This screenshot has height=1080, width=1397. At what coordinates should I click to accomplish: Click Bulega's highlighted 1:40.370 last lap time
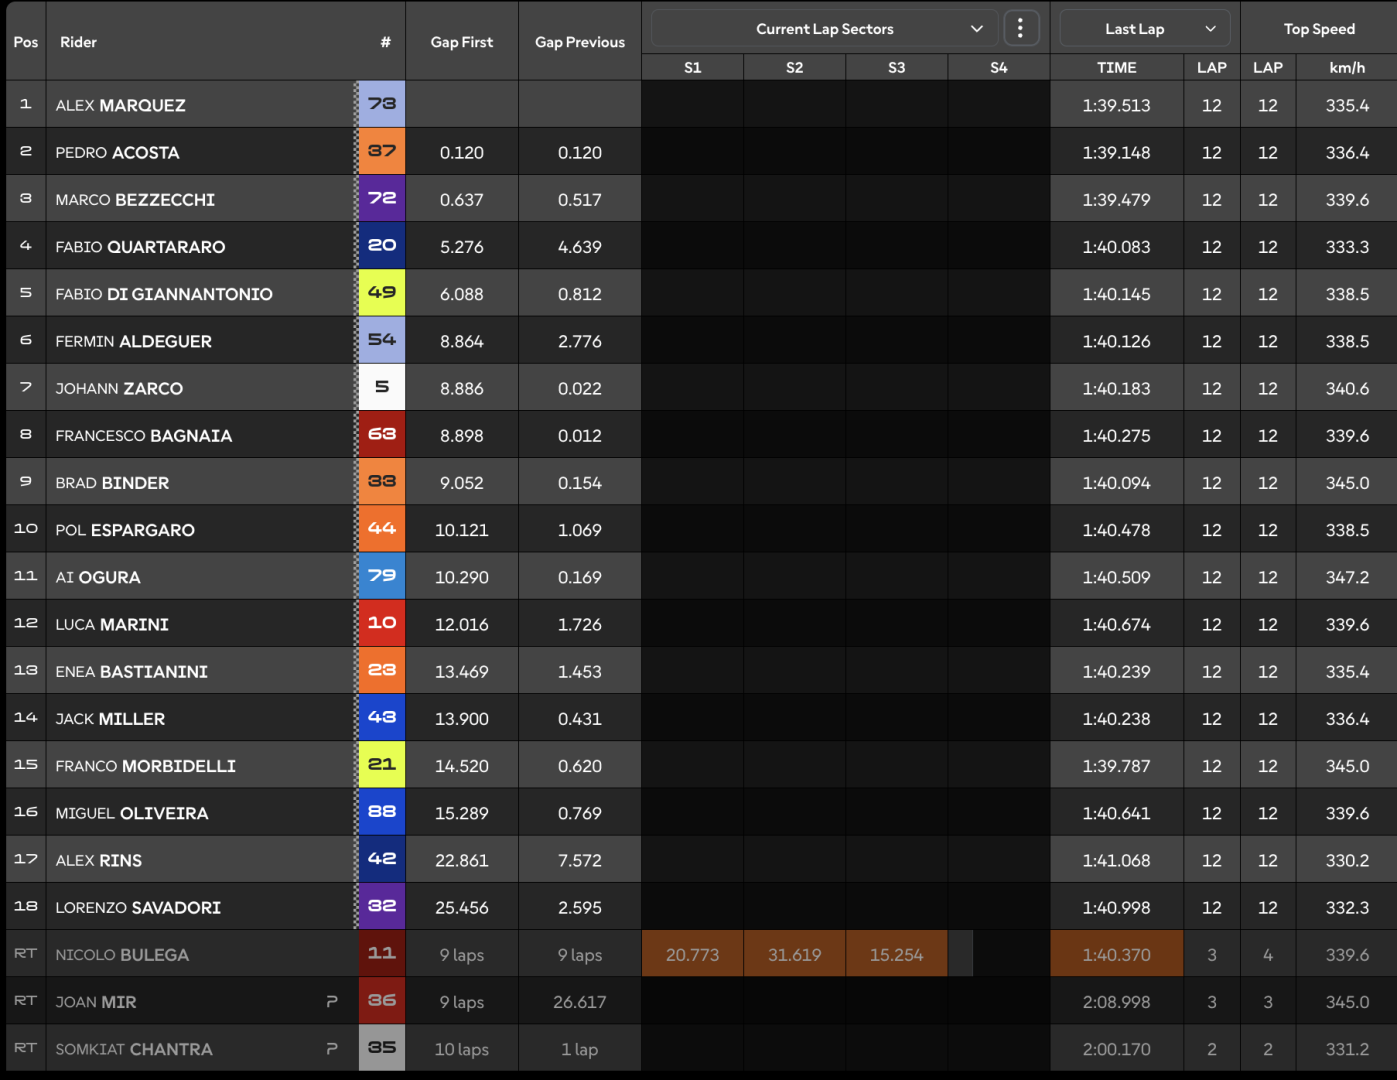coord(1116,955)
